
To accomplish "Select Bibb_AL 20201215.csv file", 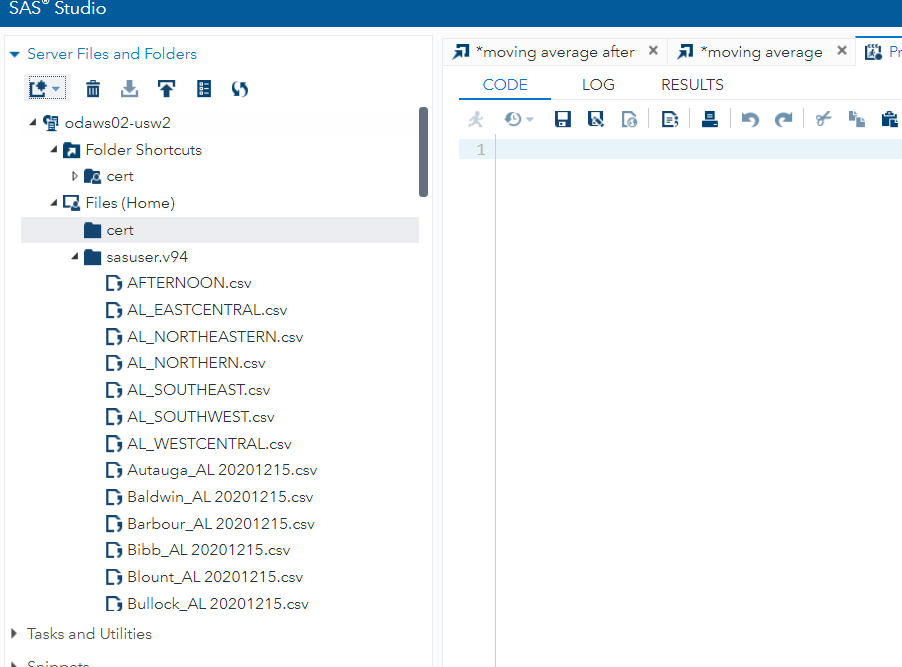I will click(x=209, y=550).
